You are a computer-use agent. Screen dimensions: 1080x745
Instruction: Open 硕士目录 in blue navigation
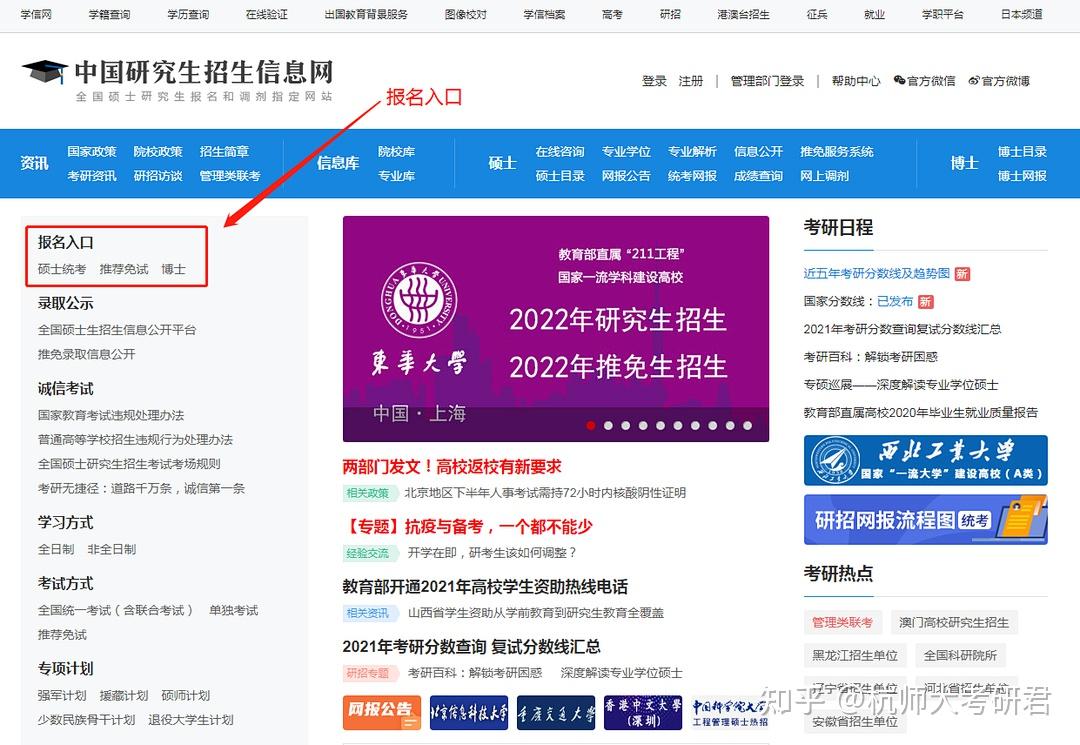coord(560,176)
